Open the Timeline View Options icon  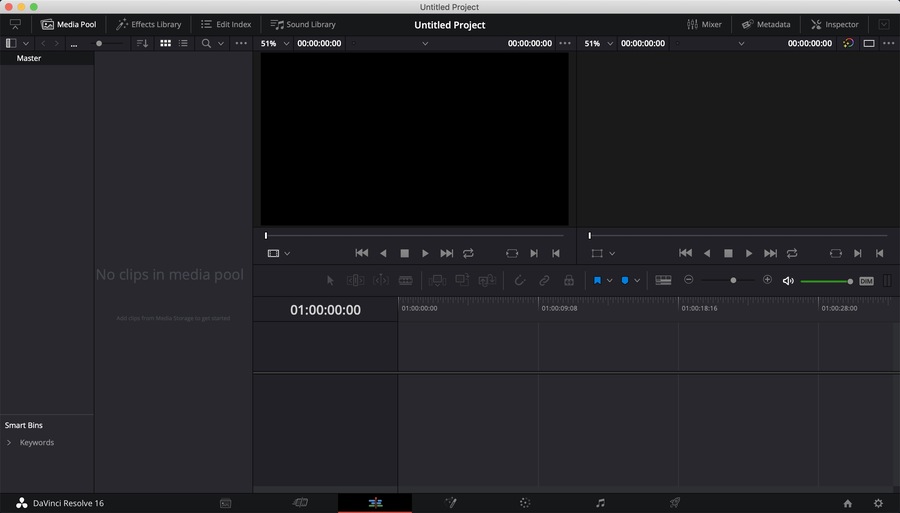click(663, 280)
